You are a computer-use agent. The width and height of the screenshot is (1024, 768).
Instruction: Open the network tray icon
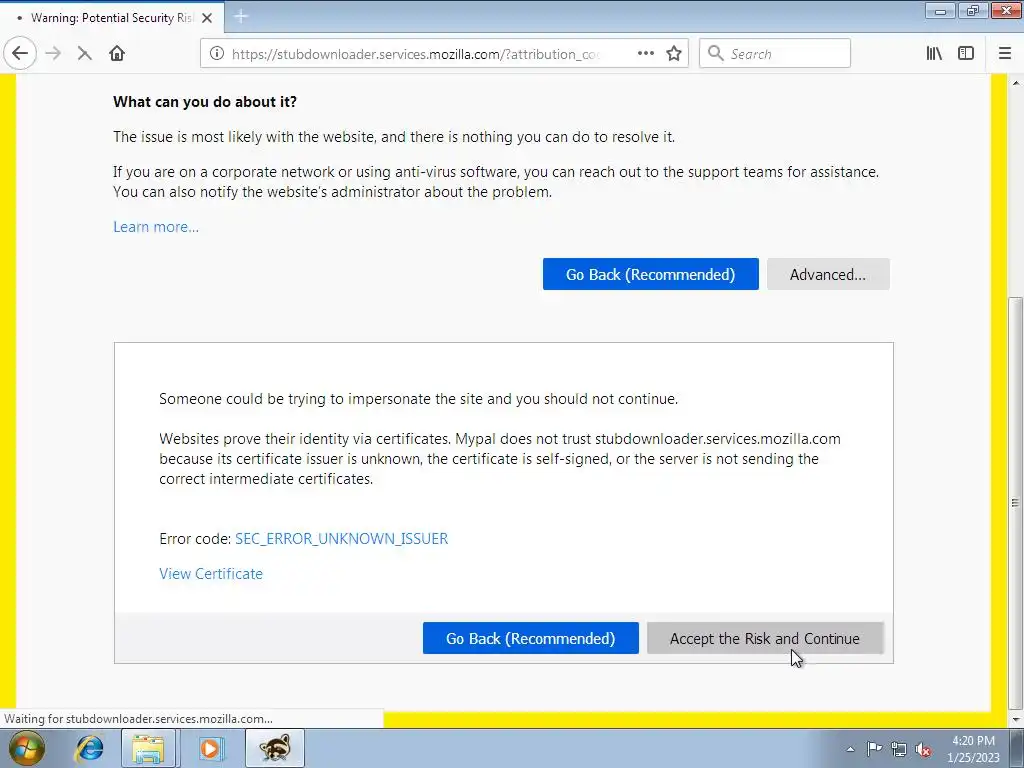(899, 749)
